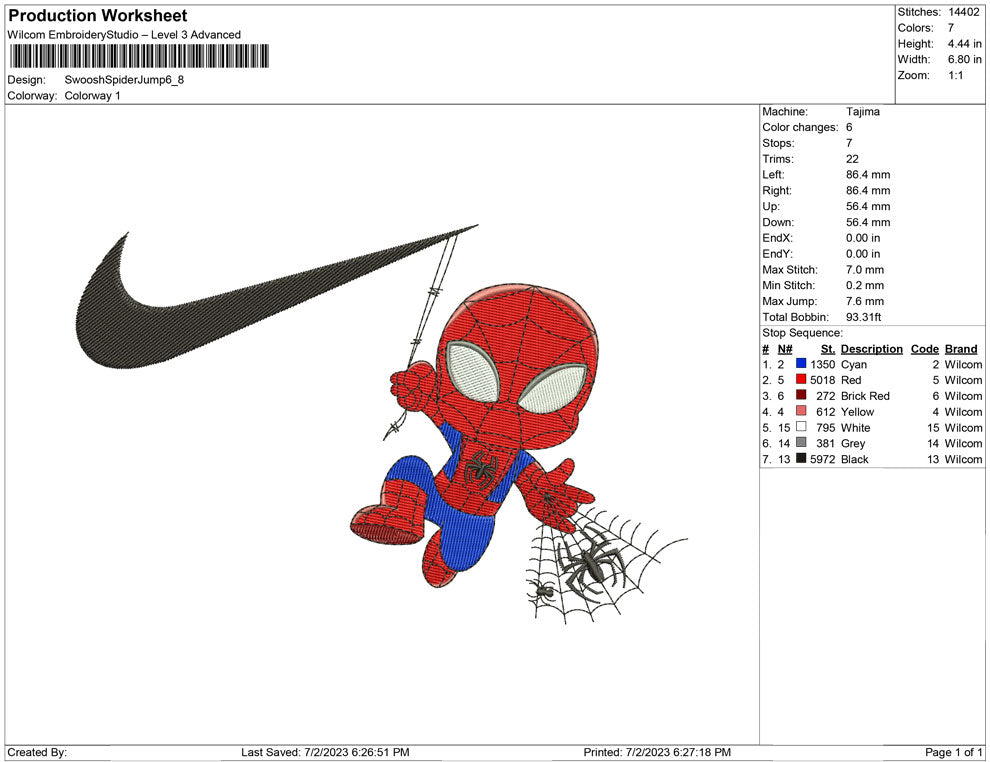Click the Colorway 1 value

(x=92, y=95)
